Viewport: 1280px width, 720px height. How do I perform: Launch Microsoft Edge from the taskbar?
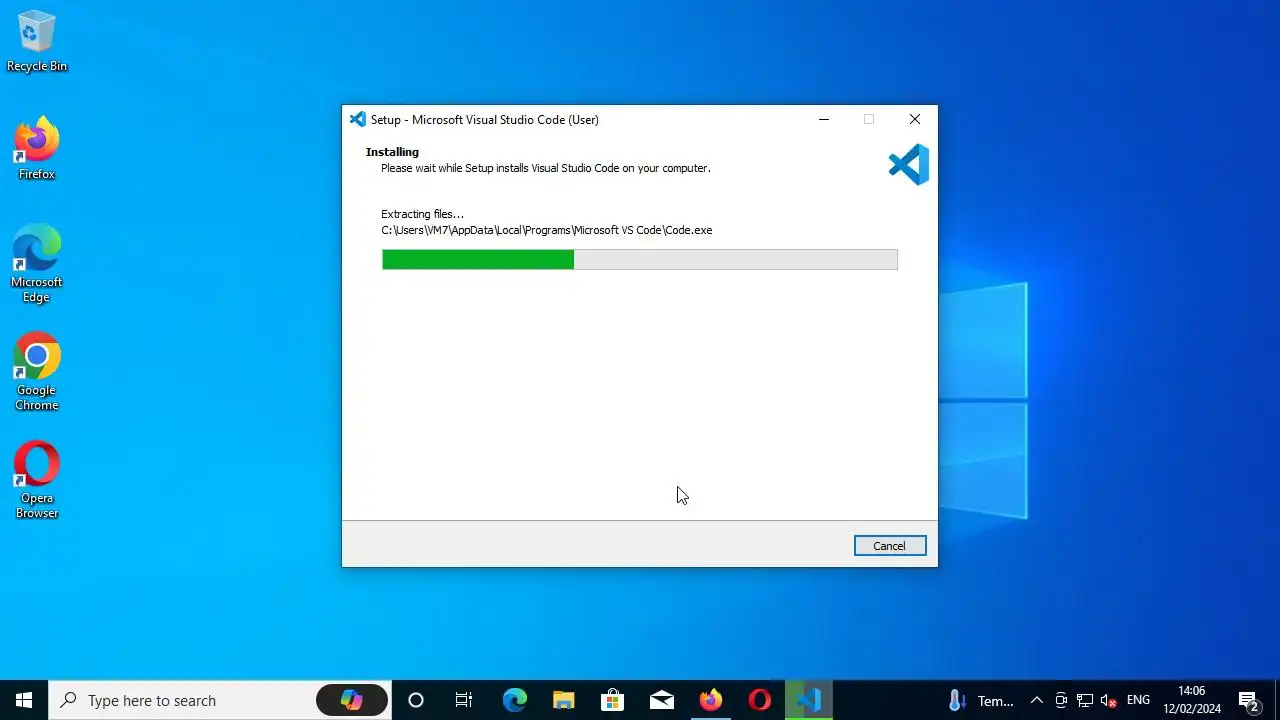(x=514, y=700)
